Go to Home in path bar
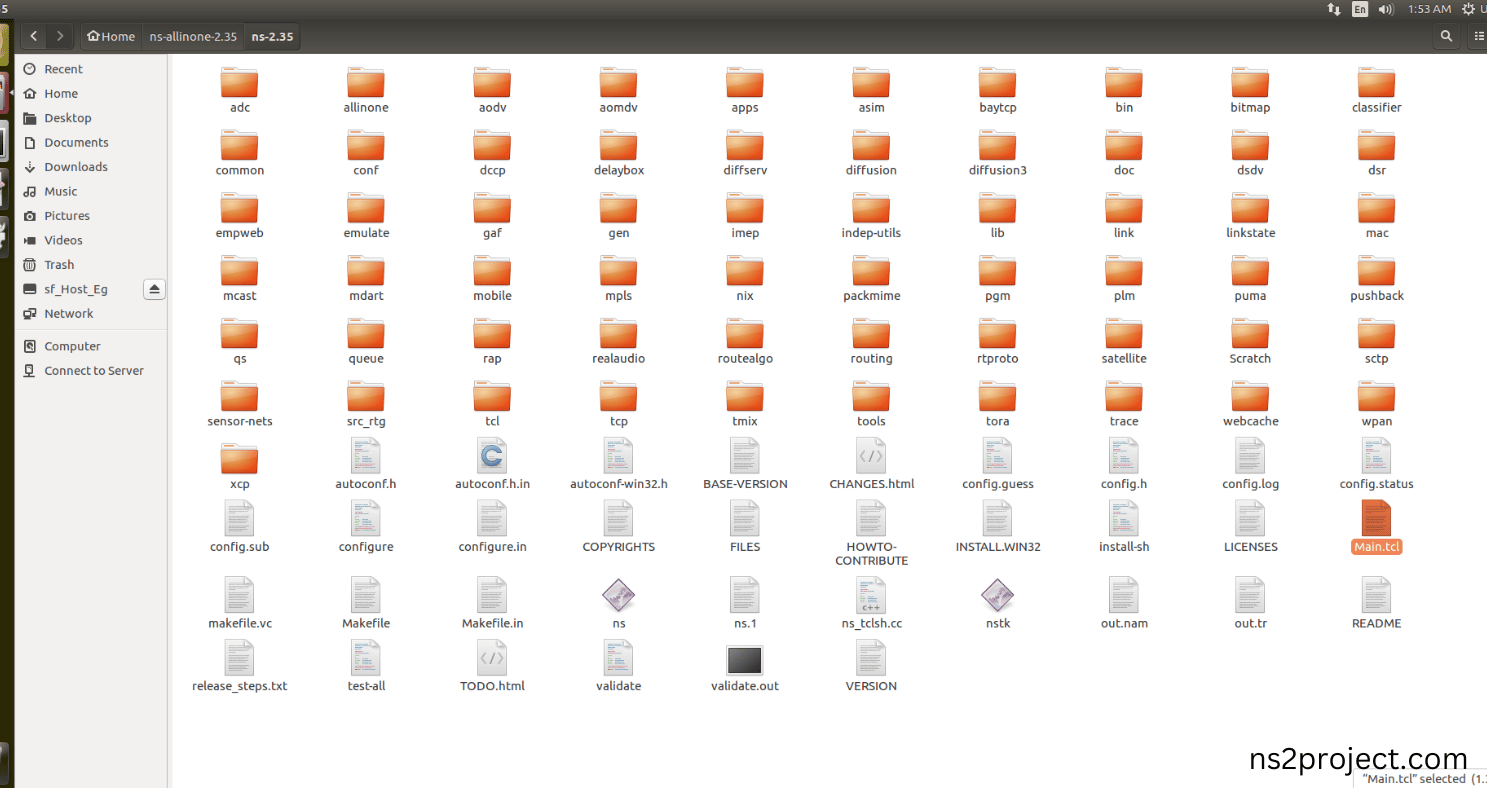Image resolution: width=1487 pixels, height=788 pixels. tap(111, 36)
